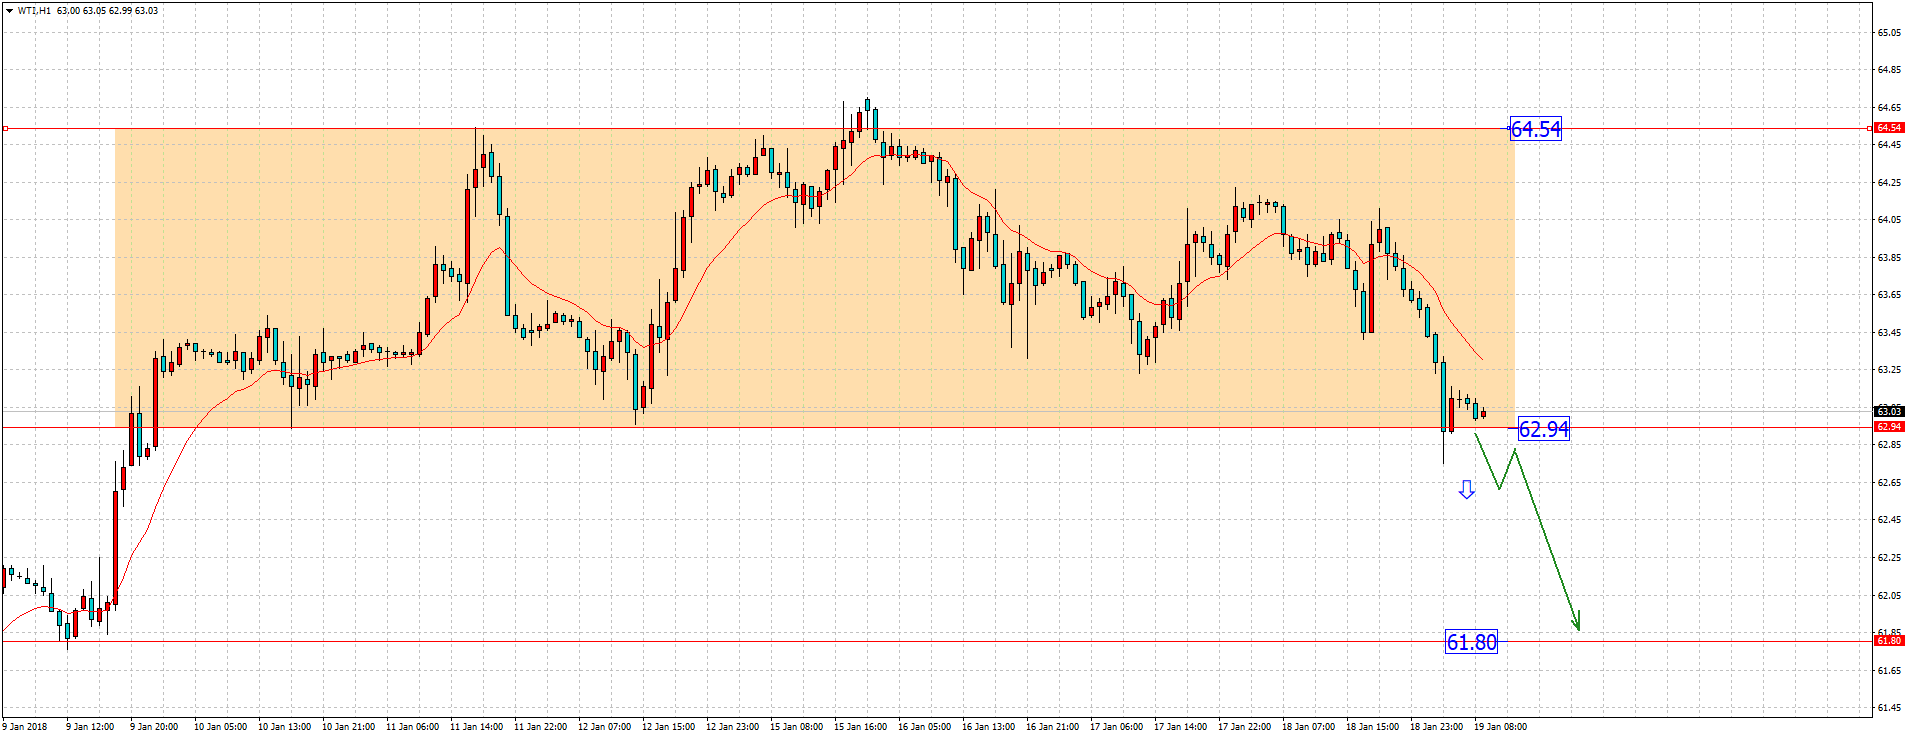The image size is (1912, 738).
Task: Click the 12 Jan 07:00 time label
Action: click(x=604, y=727)
